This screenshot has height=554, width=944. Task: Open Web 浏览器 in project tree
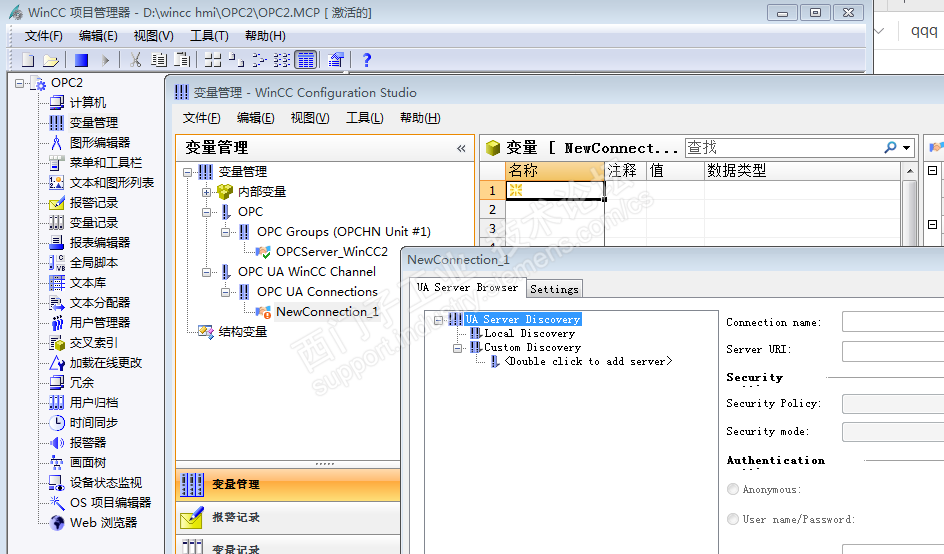tap(104, 523)
